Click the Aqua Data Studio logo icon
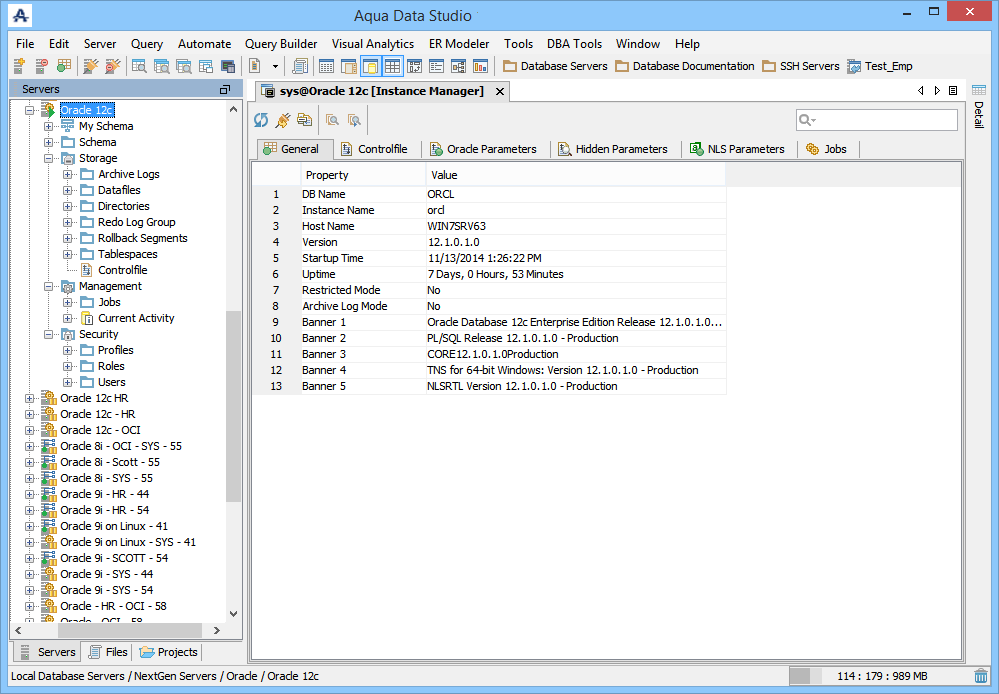Image resolution: width=999 pixels, height=694 pixels. tap(21, 15)
